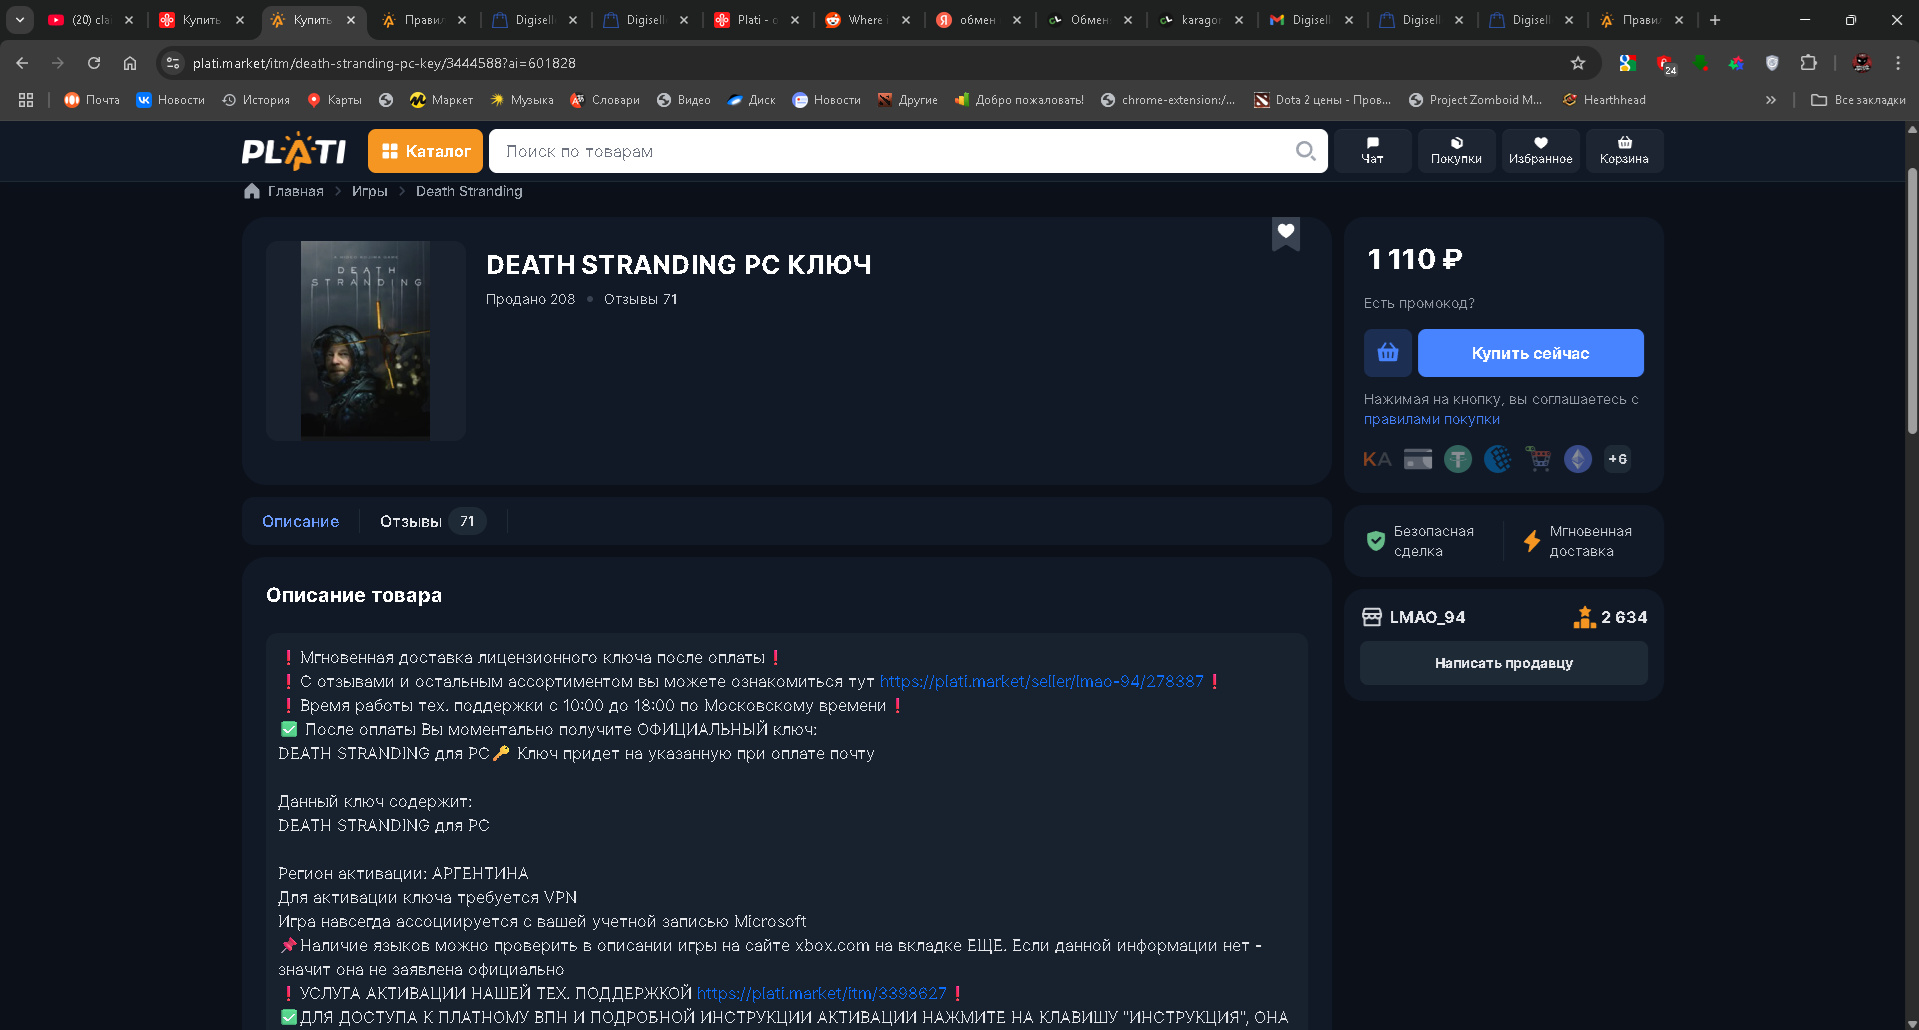Open the Почта bookmark
The height and width of the screenshot is (1030, 1919).
92,100
